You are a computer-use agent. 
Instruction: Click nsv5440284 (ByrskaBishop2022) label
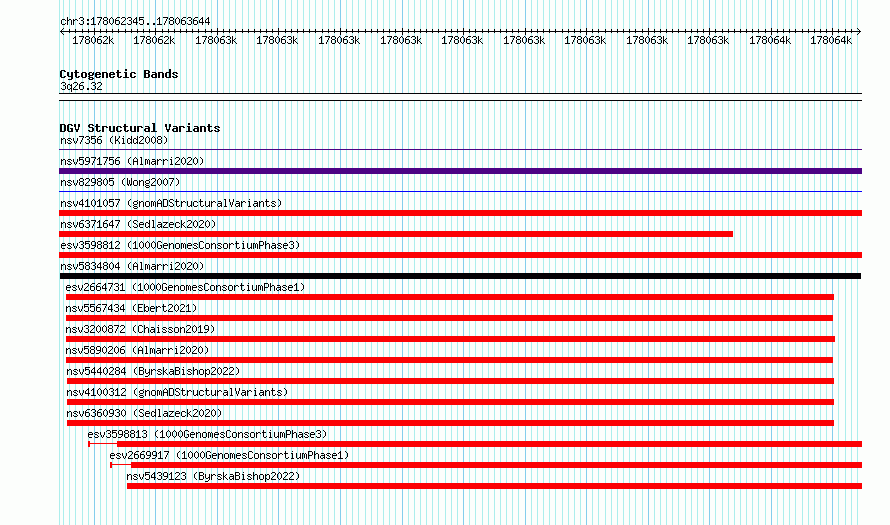tap(153, 371)
